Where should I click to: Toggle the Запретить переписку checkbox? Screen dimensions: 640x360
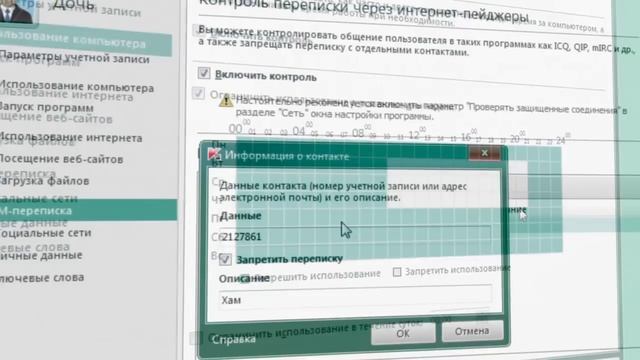[225, 259]
